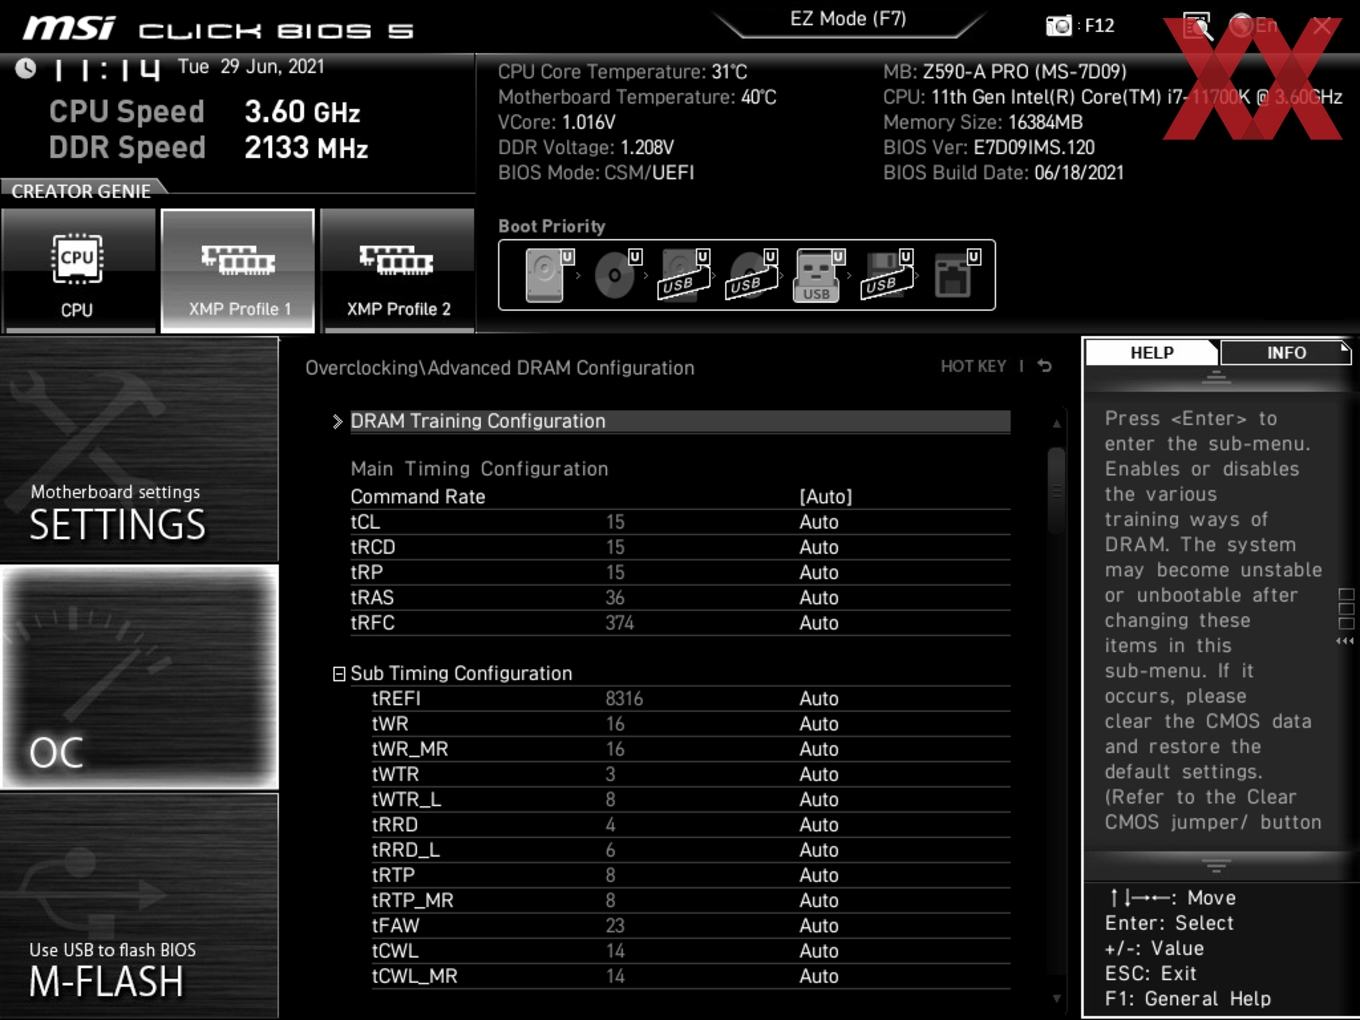Click the current tREFI value 8316

point(624,699)
